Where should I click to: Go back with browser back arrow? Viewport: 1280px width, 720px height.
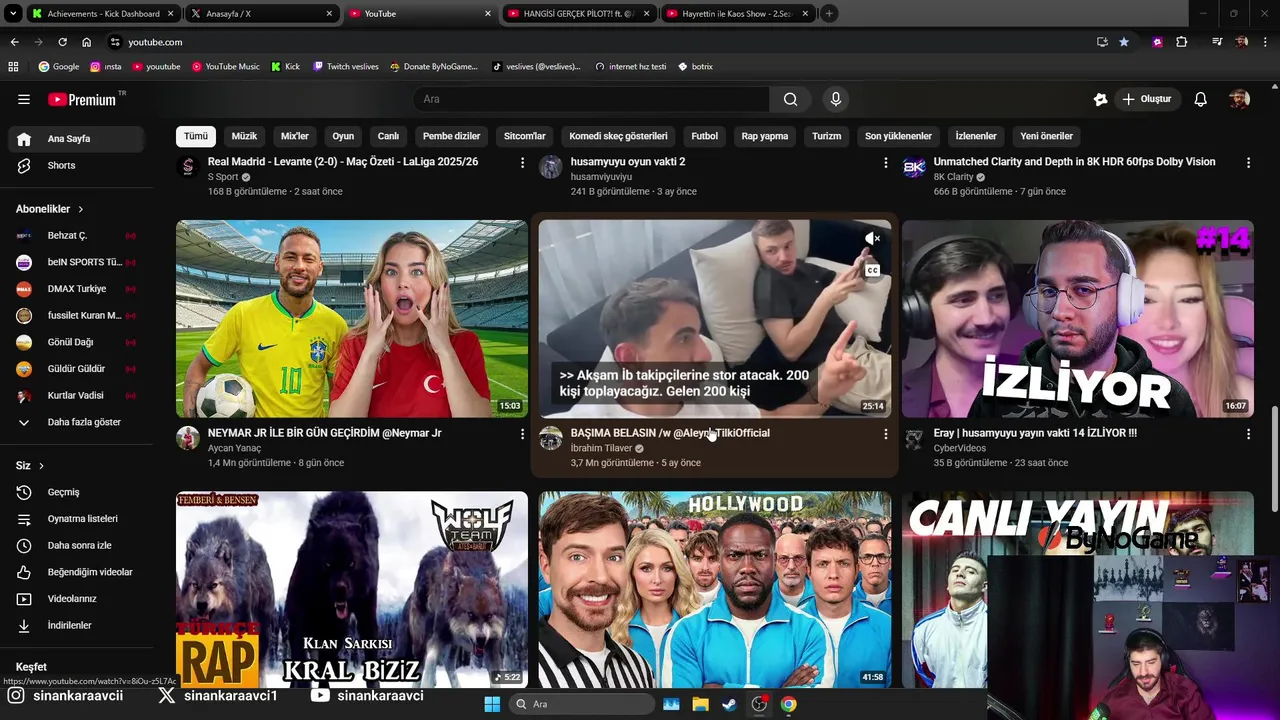(x=14, y=42)
